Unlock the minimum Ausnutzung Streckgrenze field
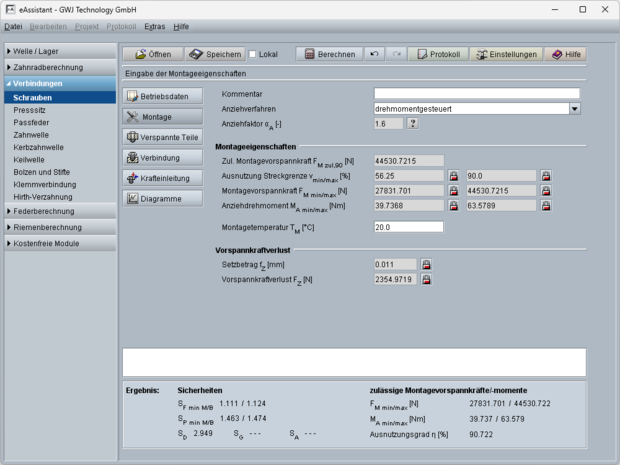 pyautogui.click(x=453, y=175)
